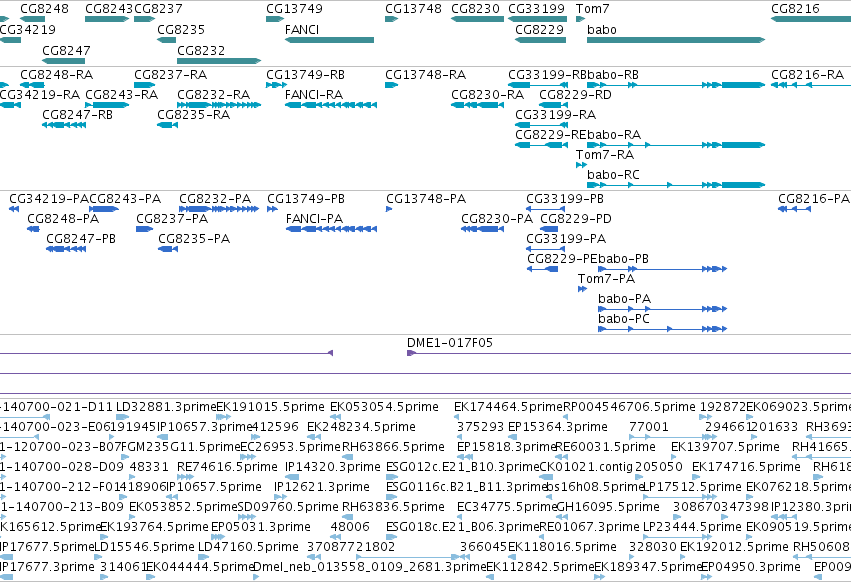
Task: Click the Tom7-PA protein arrow
Action: 582,289
